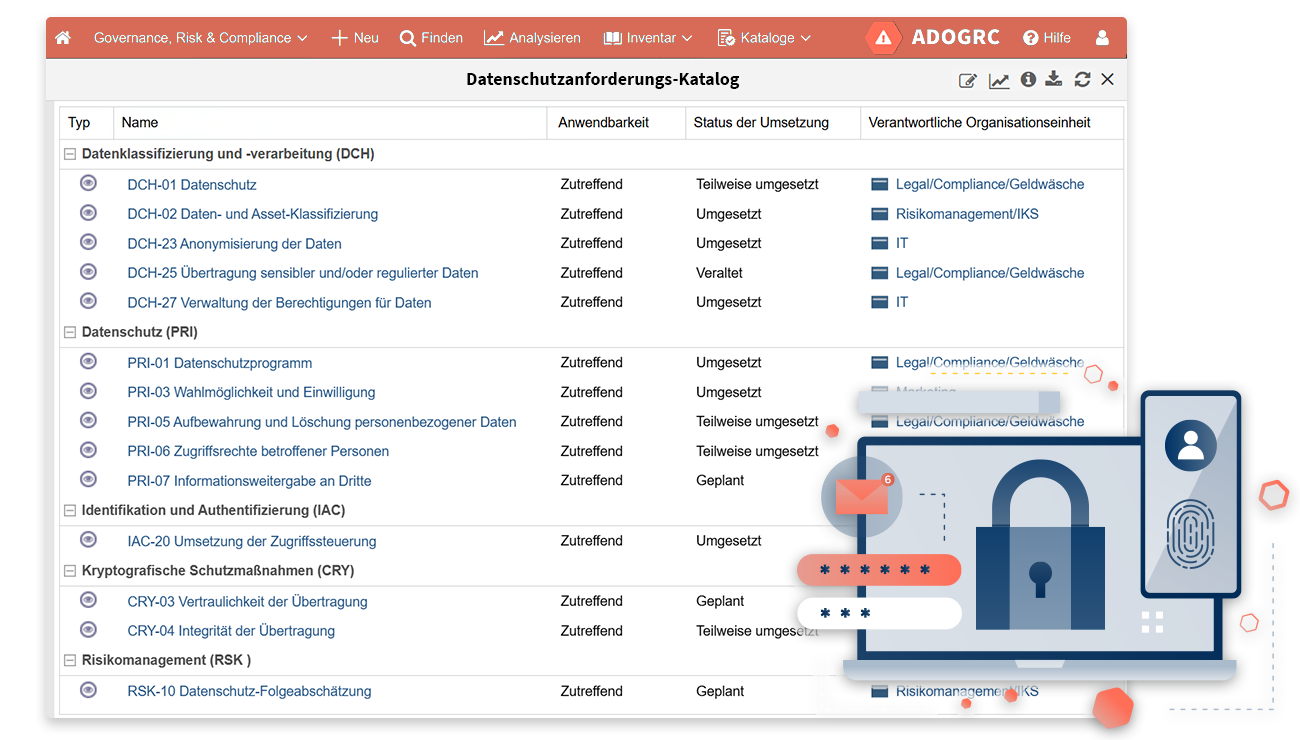Click the eye icon beside DCH-02
Screen dimensions: 1300x740
coord(88,212)
